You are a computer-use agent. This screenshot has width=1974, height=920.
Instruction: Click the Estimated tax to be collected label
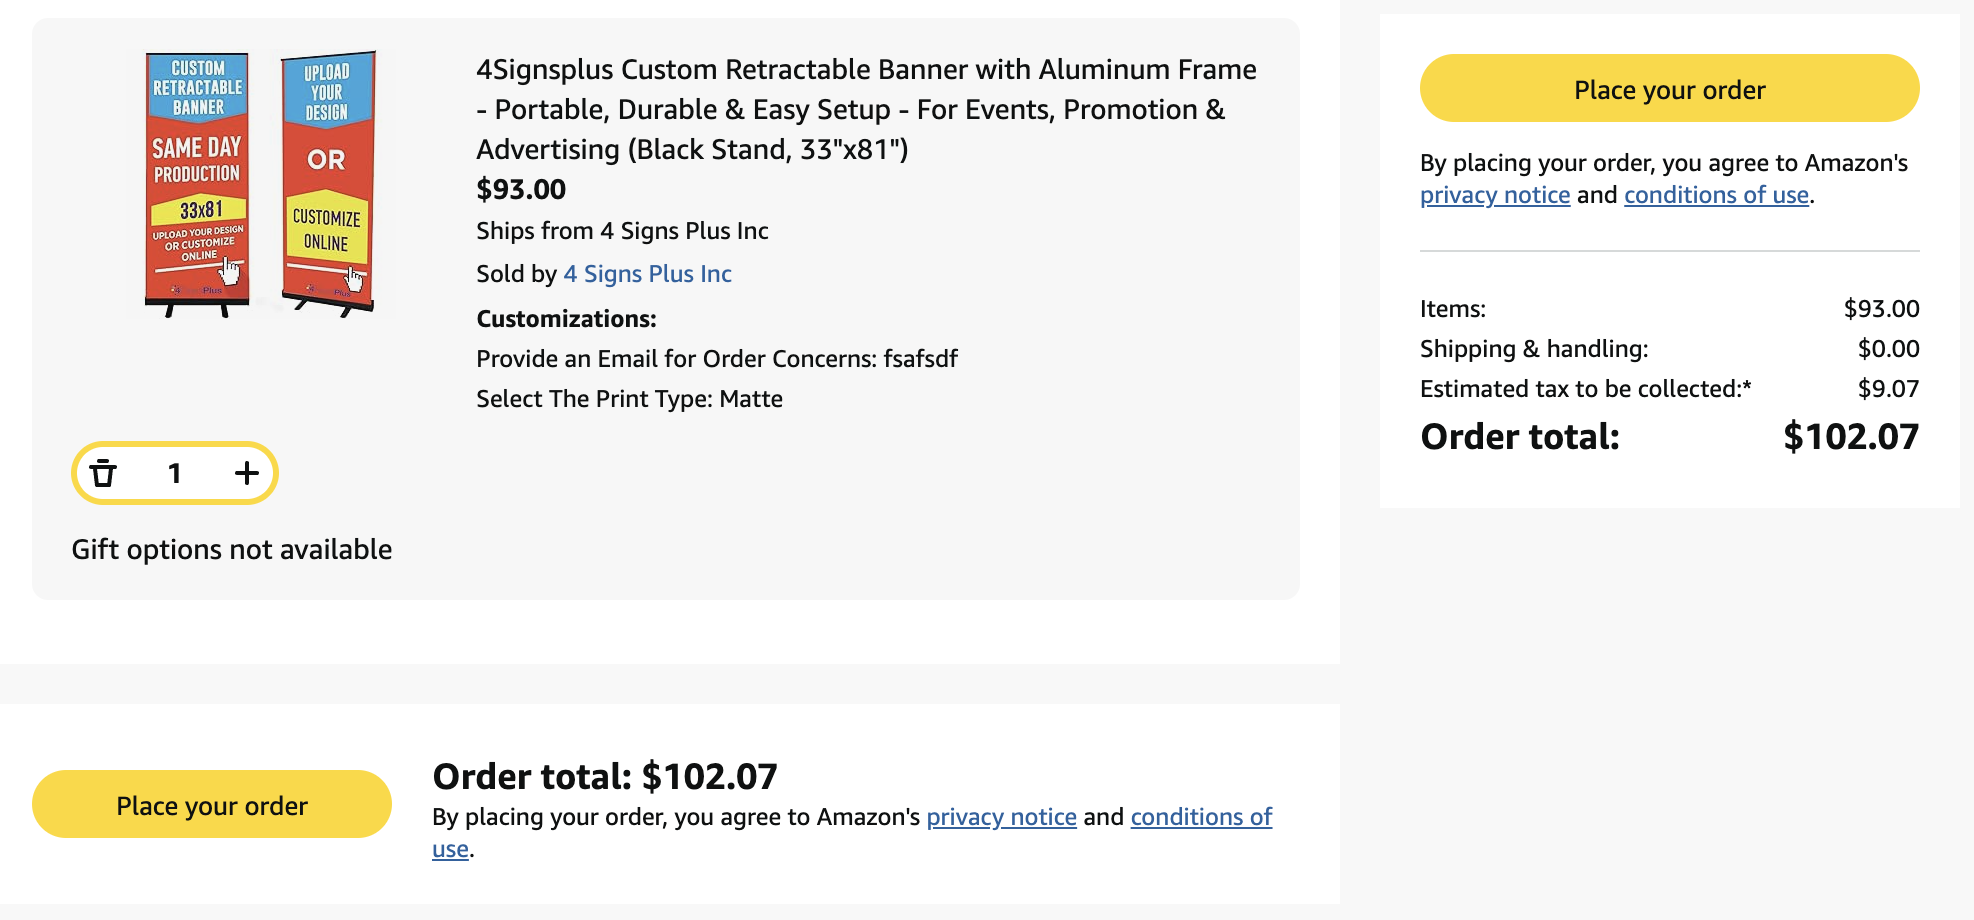pos(1585,389)
